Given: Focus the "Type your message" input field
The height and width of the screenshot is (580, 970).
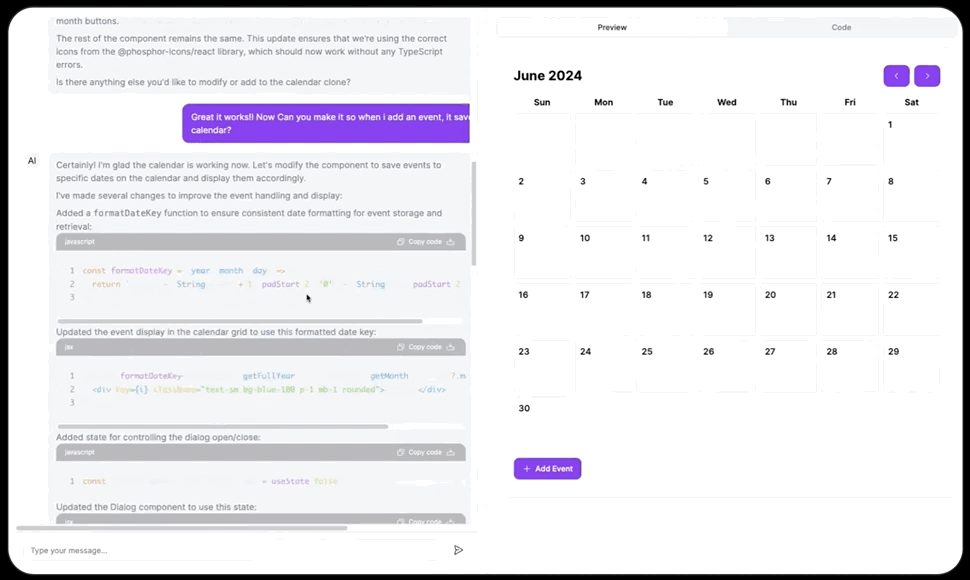Looking at the screenshot, I should click(x=230, y=550).
